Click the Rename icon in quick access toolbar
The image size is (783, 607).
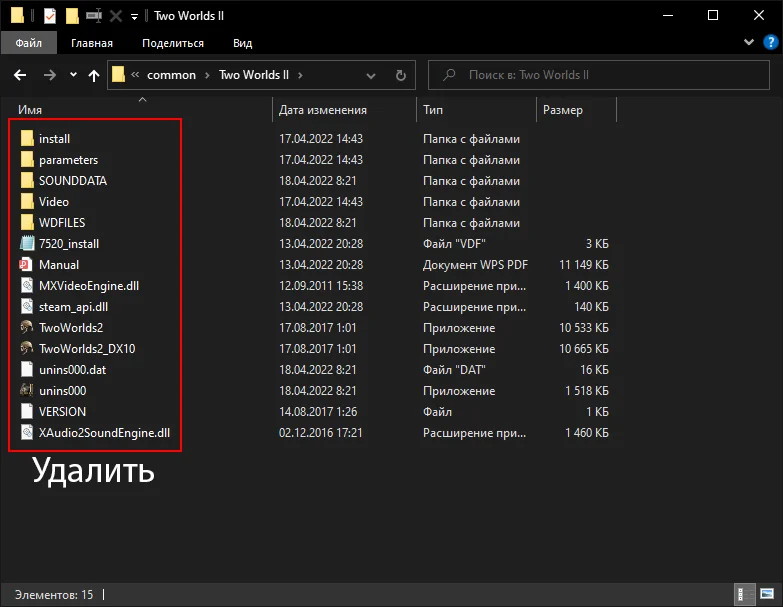click(94, 16)
